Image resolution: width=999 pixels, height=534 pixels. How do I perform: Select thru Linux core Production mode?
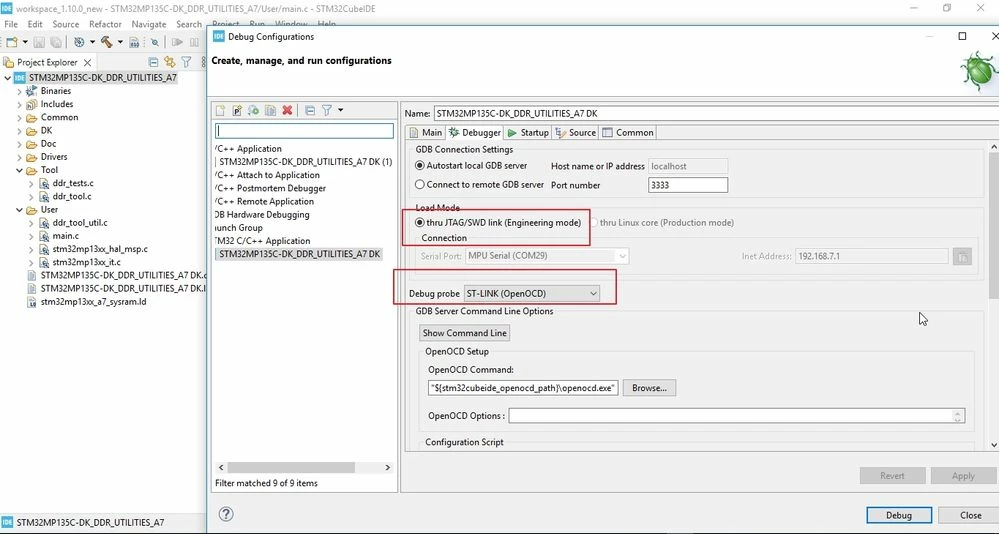tap(661, 222)
